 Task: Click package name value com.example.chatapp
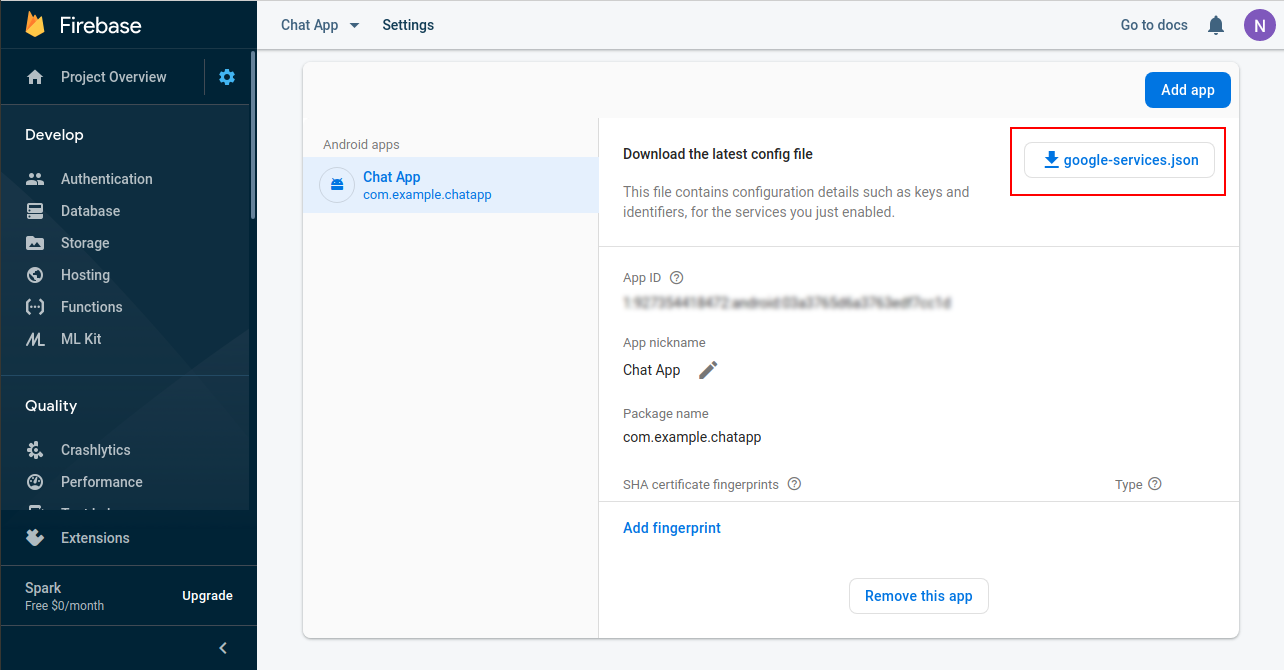point(692,437)
